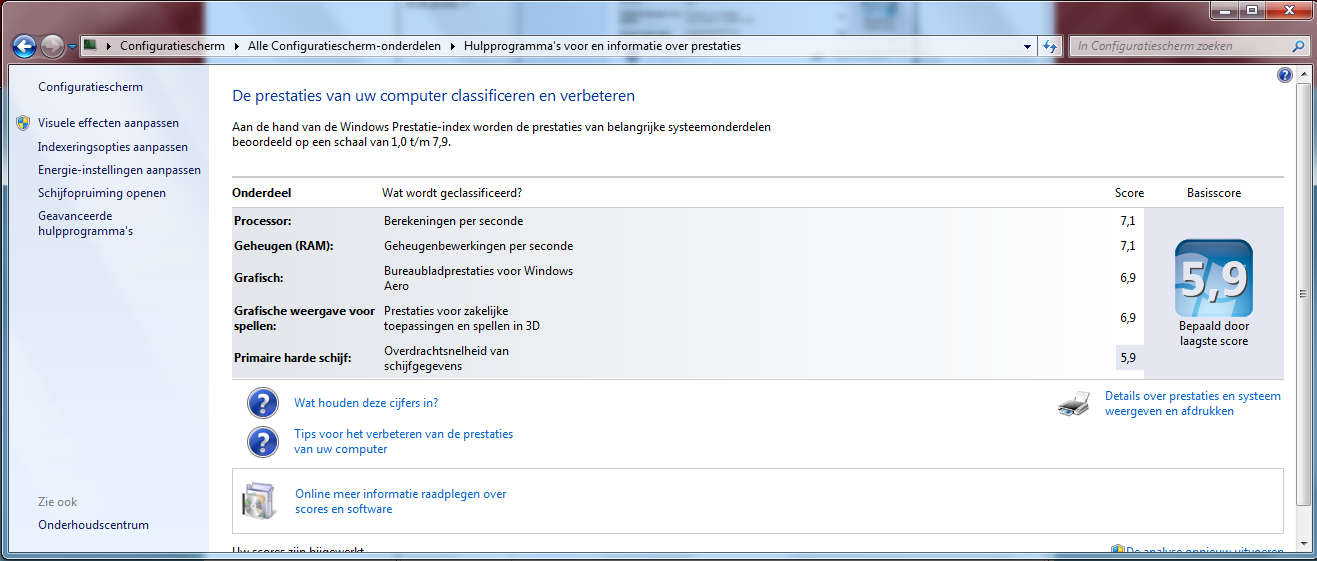Click the 5,9 score of Primaire harde schijf
1317x561 pixels.
pyautogui.click(x=1128, y=357)
